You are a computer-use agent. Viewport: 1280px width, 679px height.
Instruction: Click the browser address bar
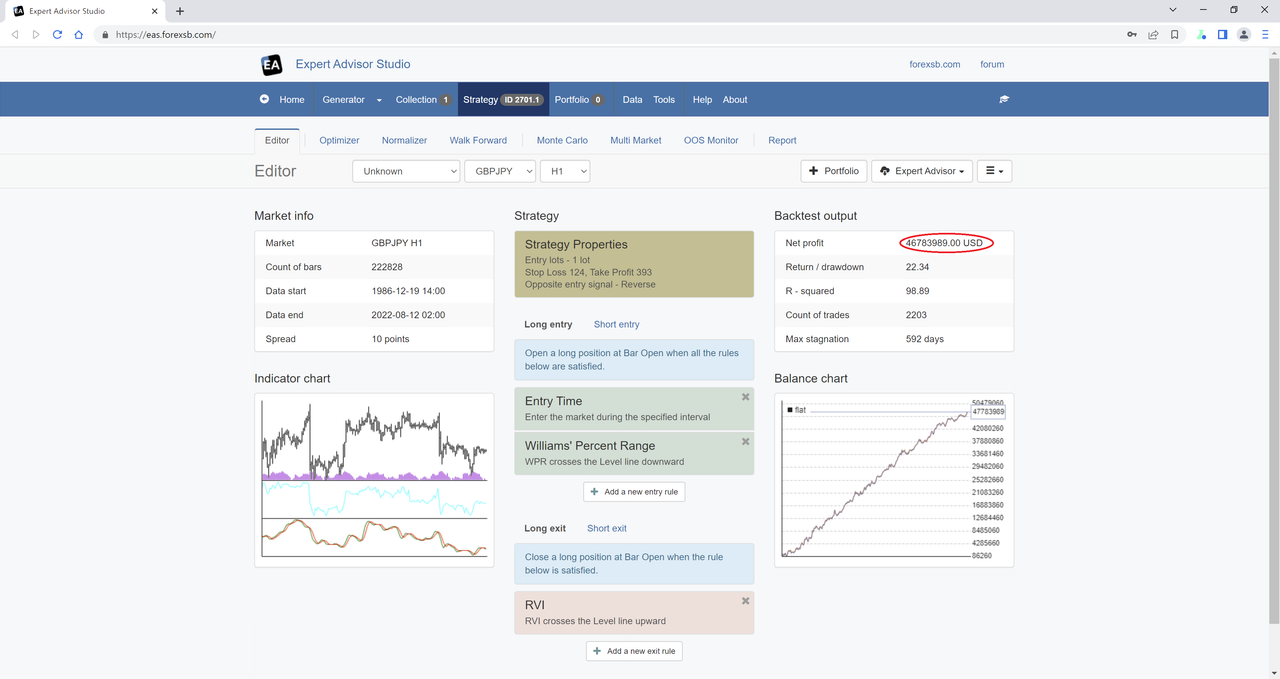point(610,34)
